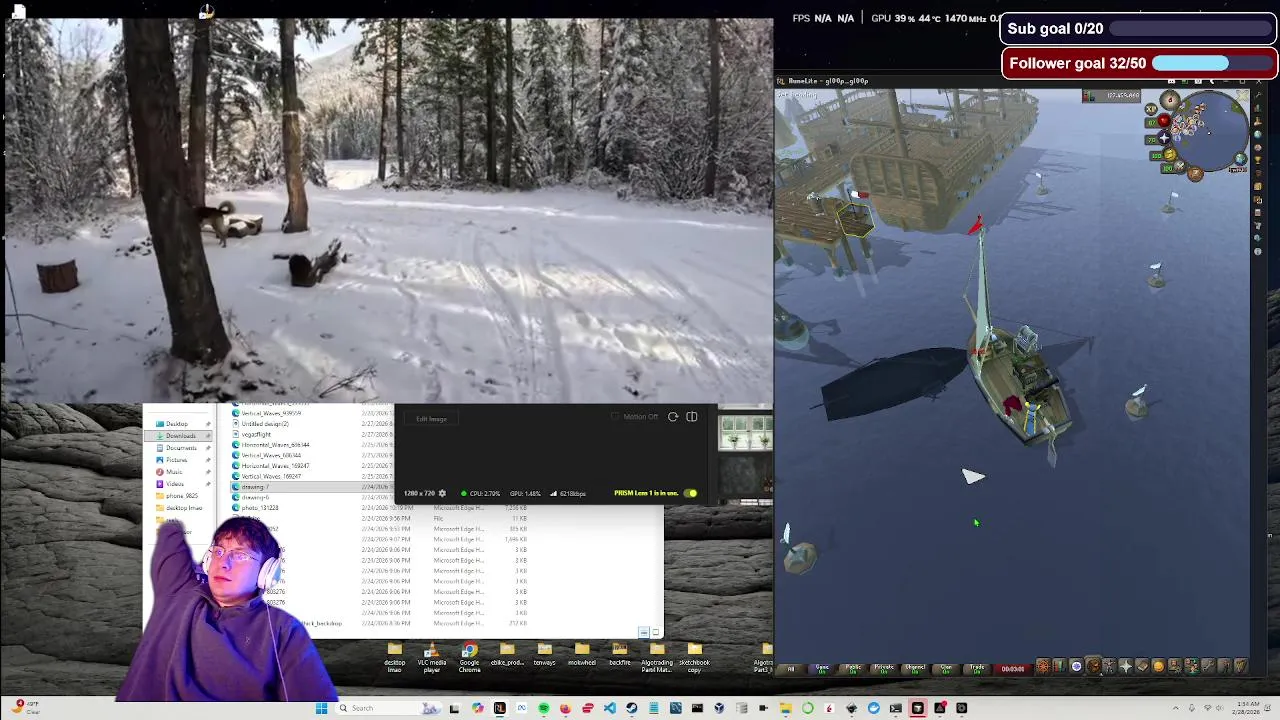Select the Horizontal_Waves_606344 file

(275, 445)
